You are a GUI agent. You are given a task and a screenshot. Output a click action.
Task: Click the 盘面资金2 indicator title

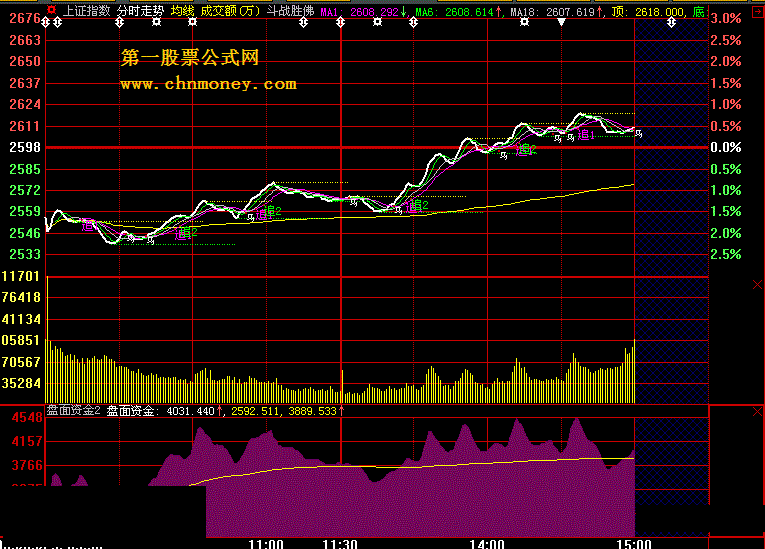(74, 410)
